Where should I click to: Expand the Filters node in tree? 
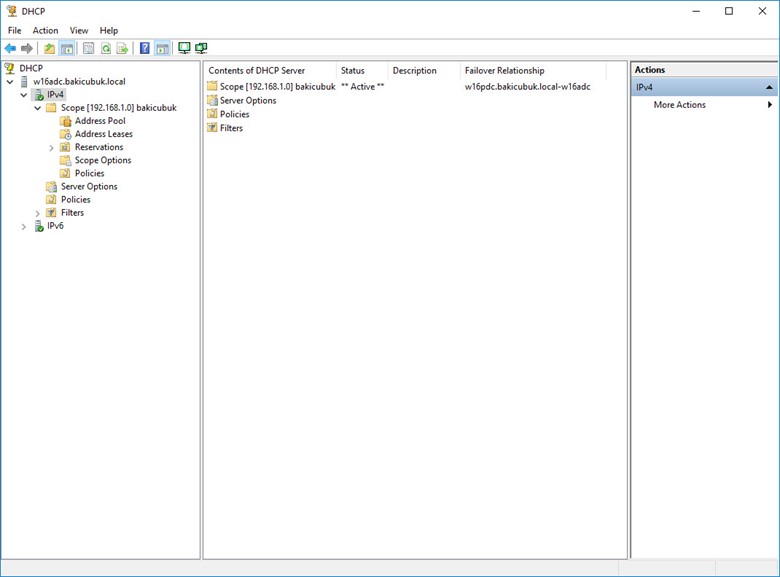coord(38,213)
